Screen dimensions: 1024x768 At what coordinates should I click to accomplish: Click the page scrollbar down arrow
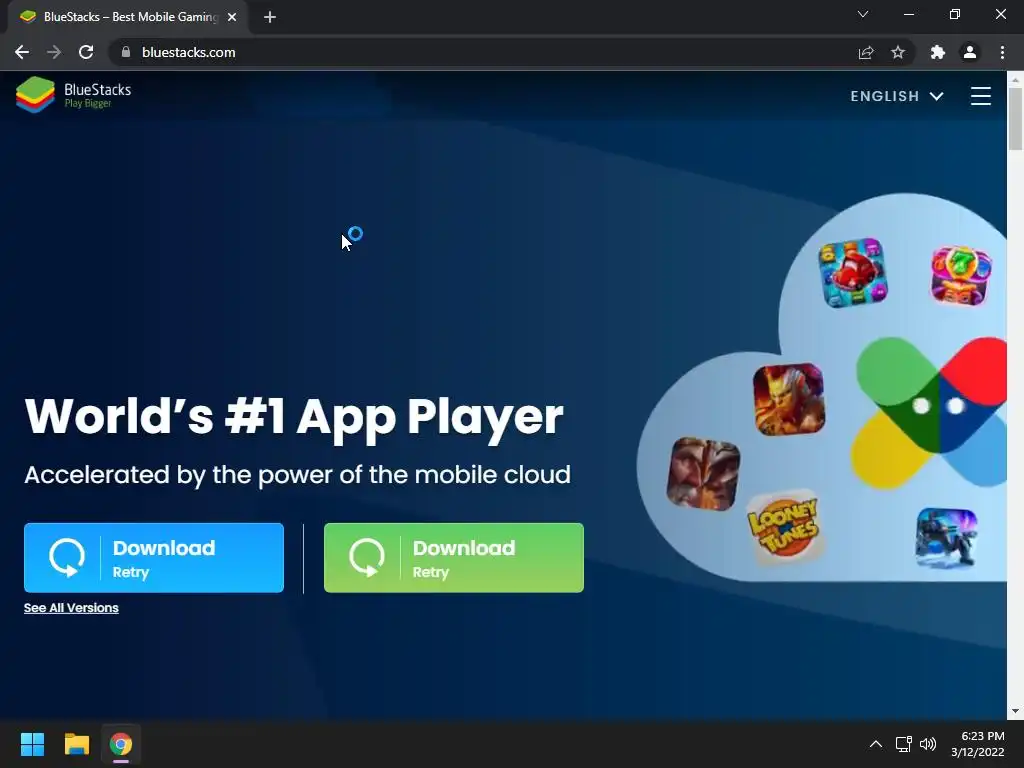tap(1015, 711)
